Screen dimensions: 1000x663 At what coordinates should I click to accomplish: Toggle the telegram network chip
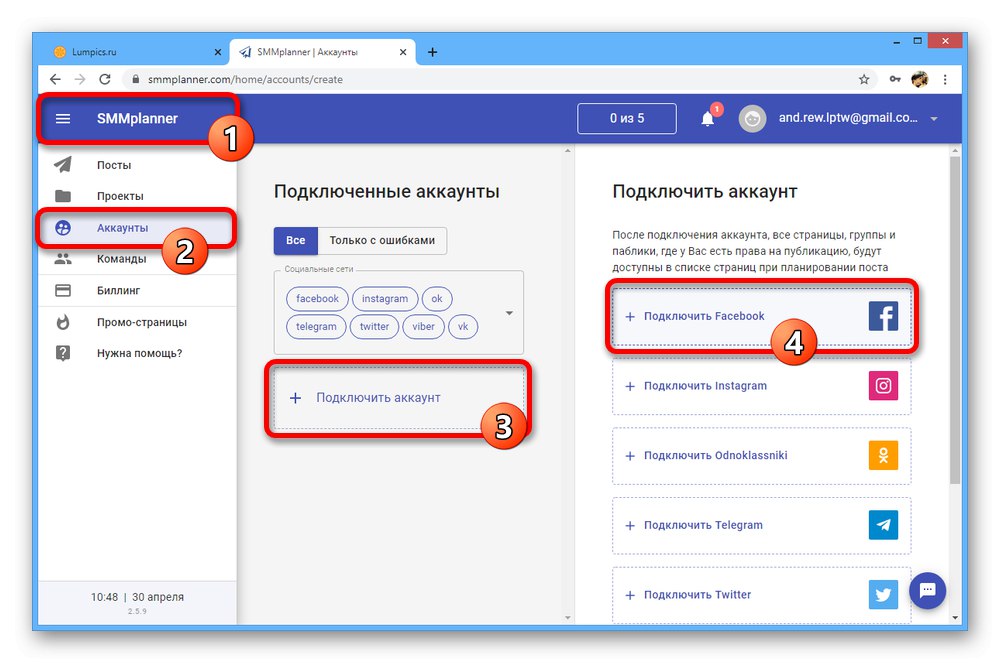tap(316, 326)
